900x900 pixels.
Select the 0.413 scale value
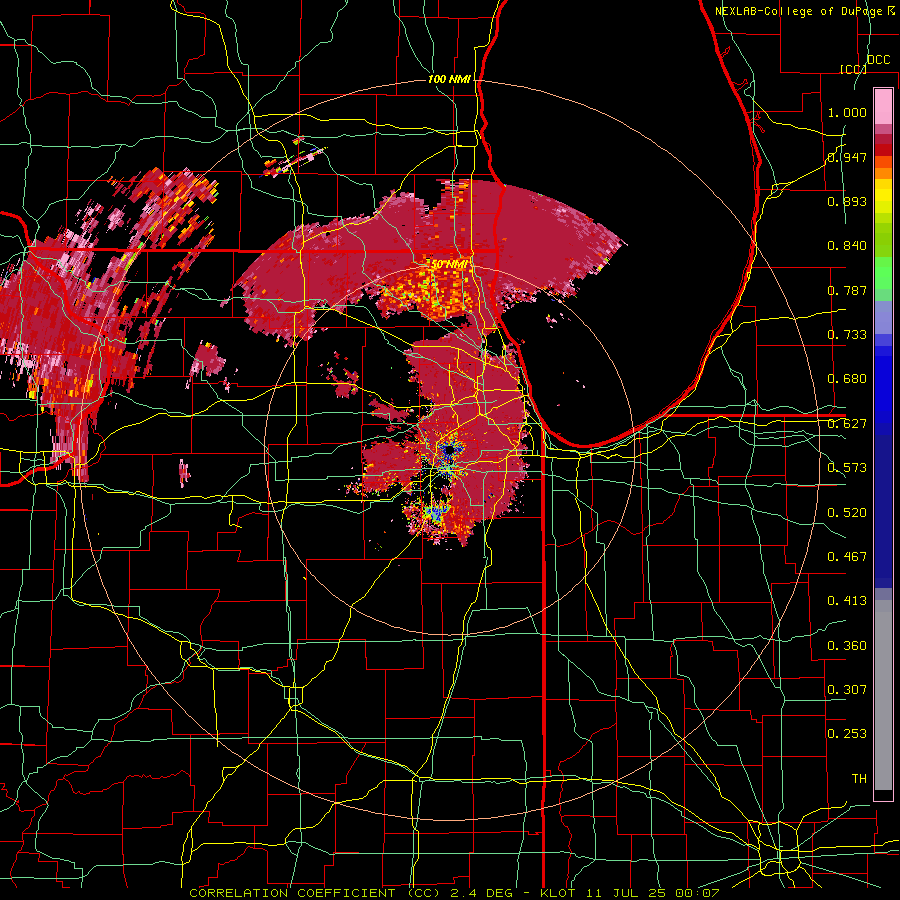tap(847, 600)
